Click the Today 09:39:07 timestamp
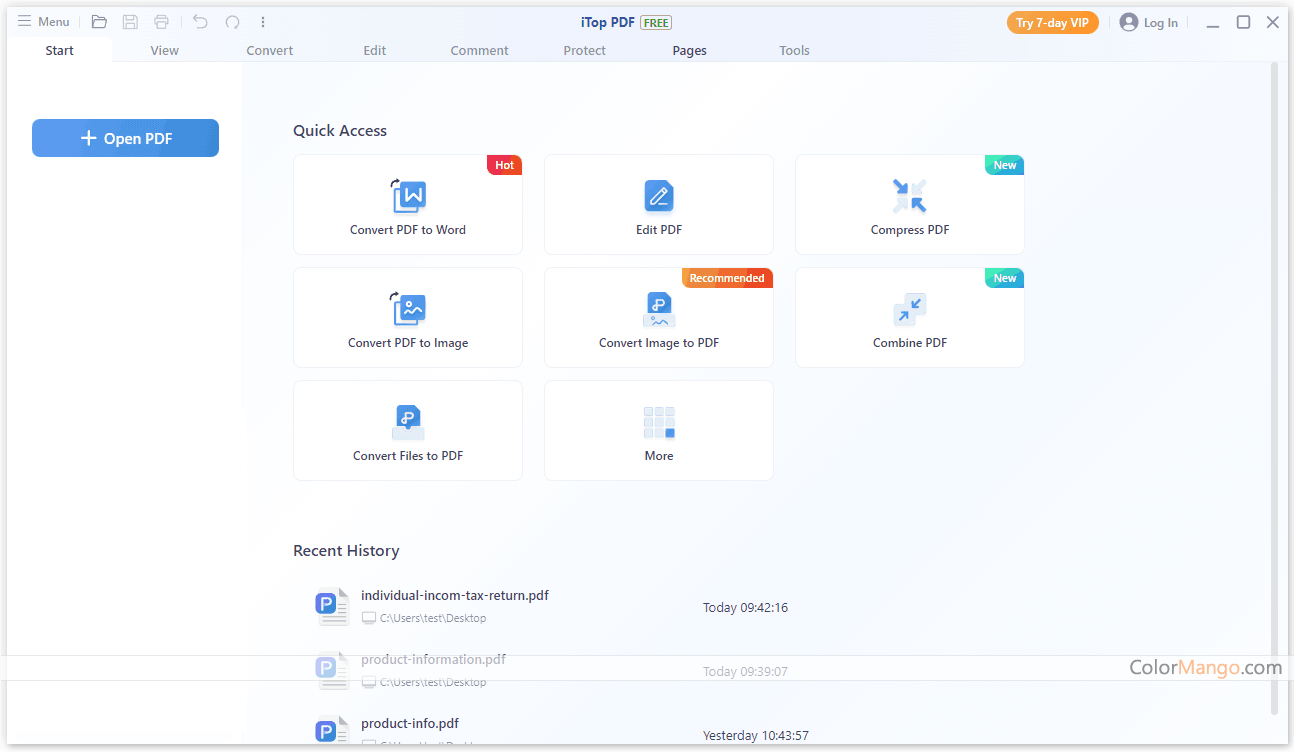The image size is (1294, 752). (x=745, y=671)
